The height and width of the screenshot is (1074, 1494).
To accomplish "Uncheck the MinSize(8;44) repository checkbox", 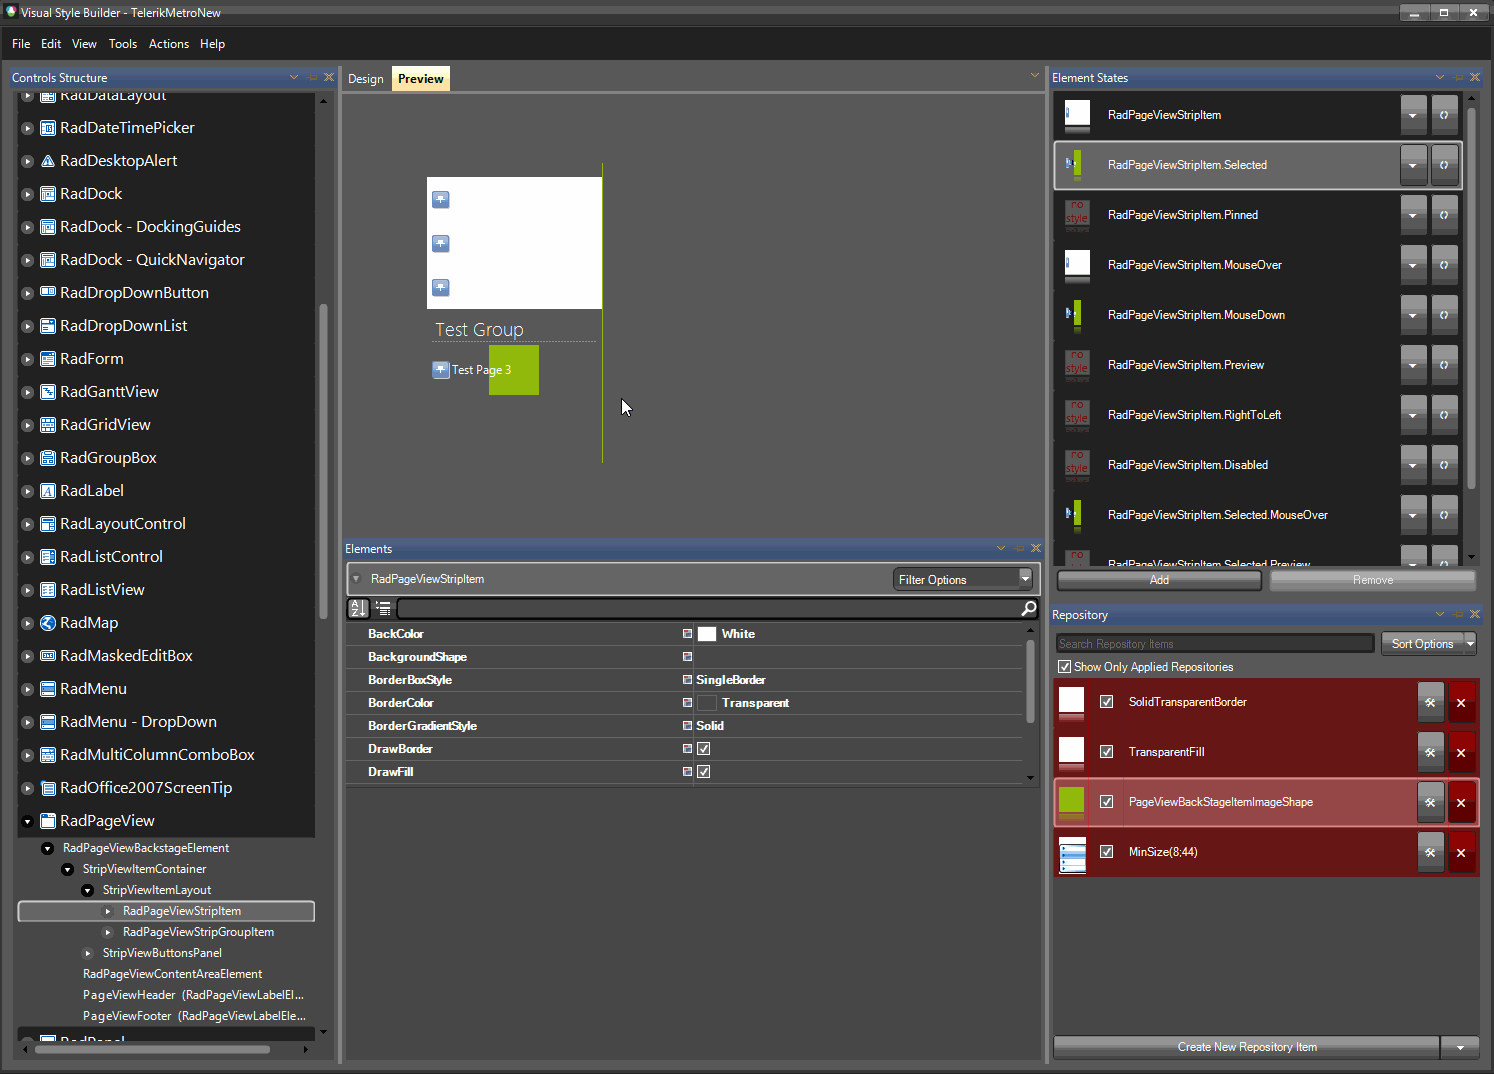I will 1106,852.
